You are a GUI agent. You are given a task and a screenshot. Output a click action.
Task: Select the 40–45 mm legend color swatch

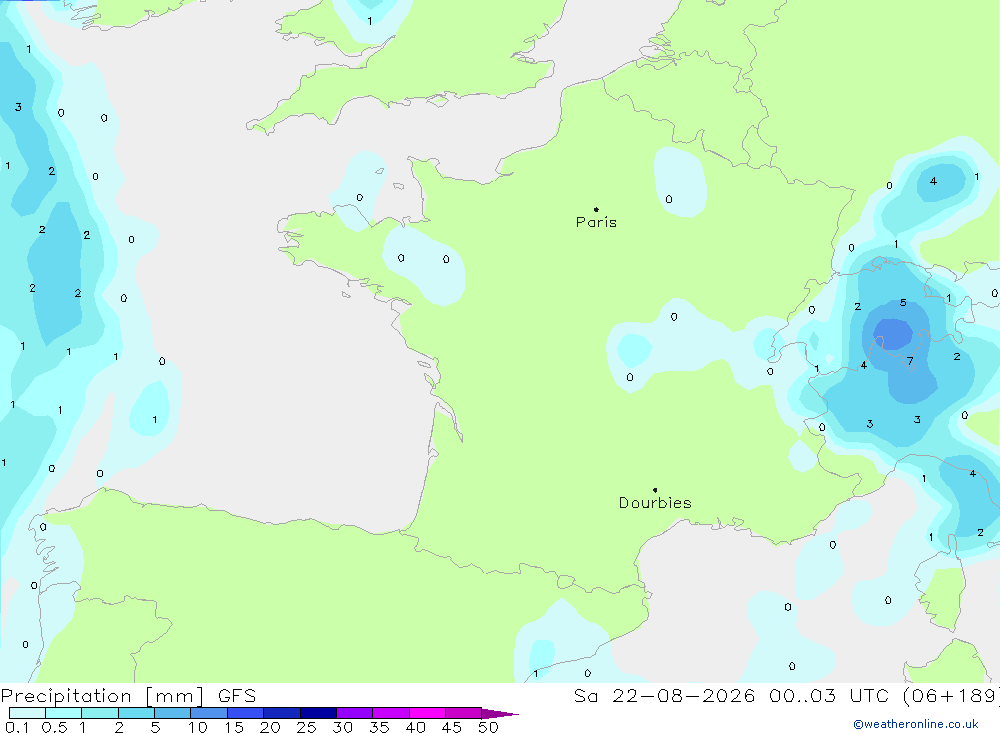coord(427,713)
